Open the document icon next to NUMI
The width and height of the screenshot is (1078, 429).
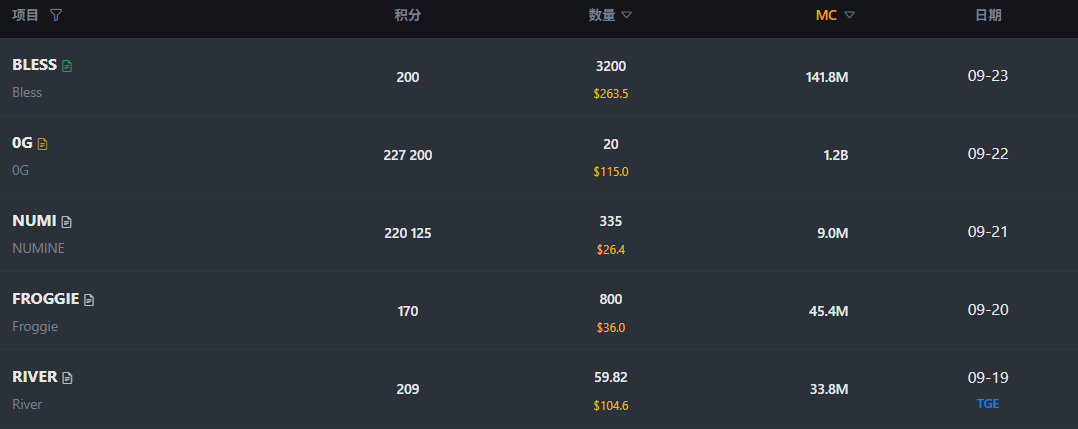click(x=67, y=222)
